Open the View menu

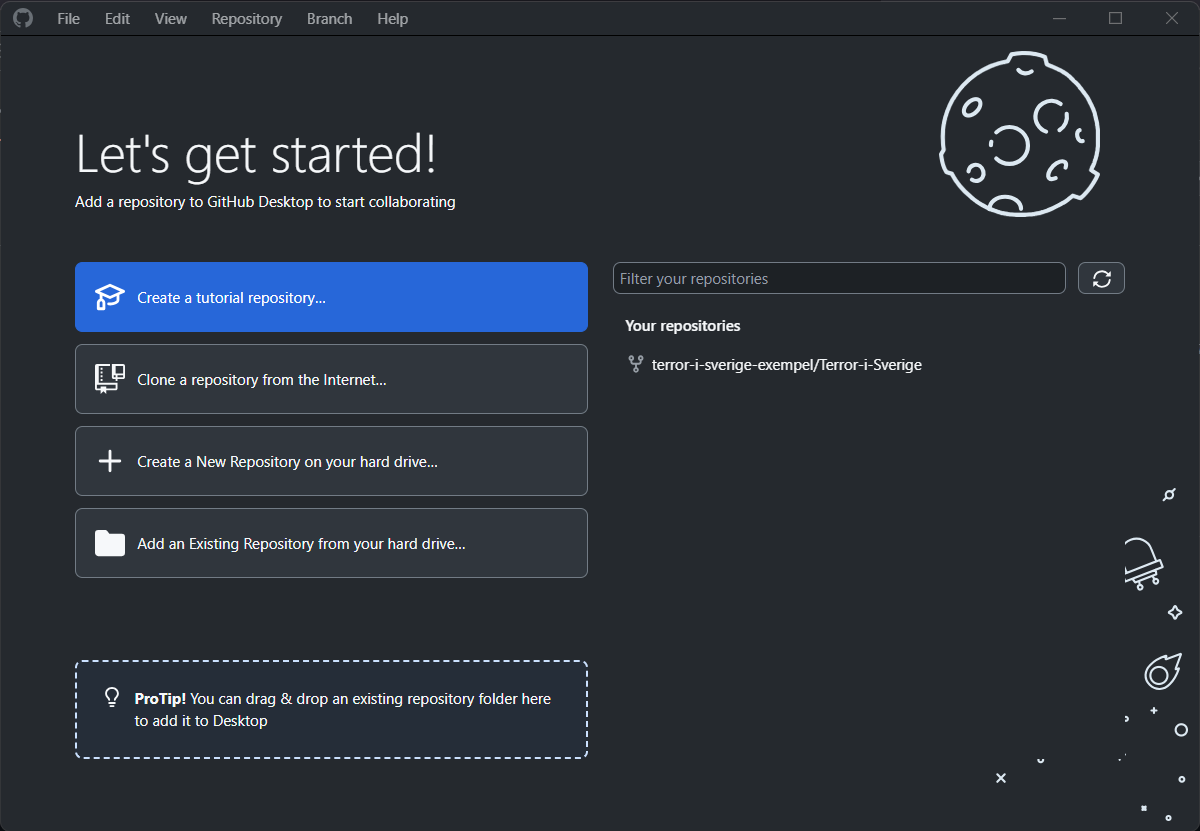pos(171,19)
